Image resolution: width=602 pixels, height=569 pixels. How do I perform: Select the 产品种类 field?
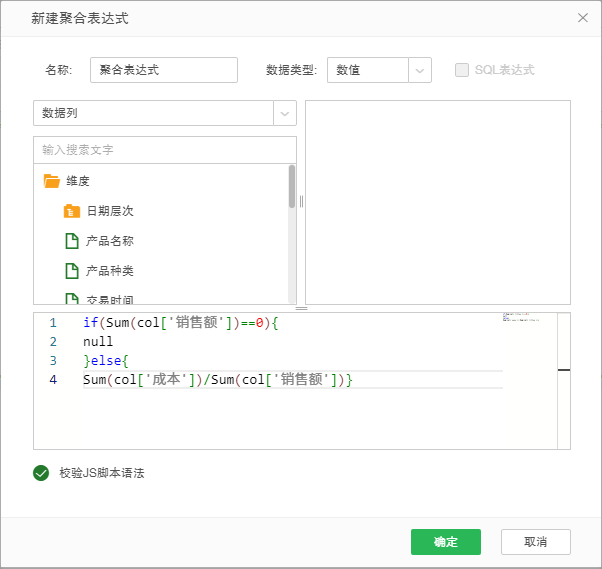pyautogui.click(x=110, y=271)
